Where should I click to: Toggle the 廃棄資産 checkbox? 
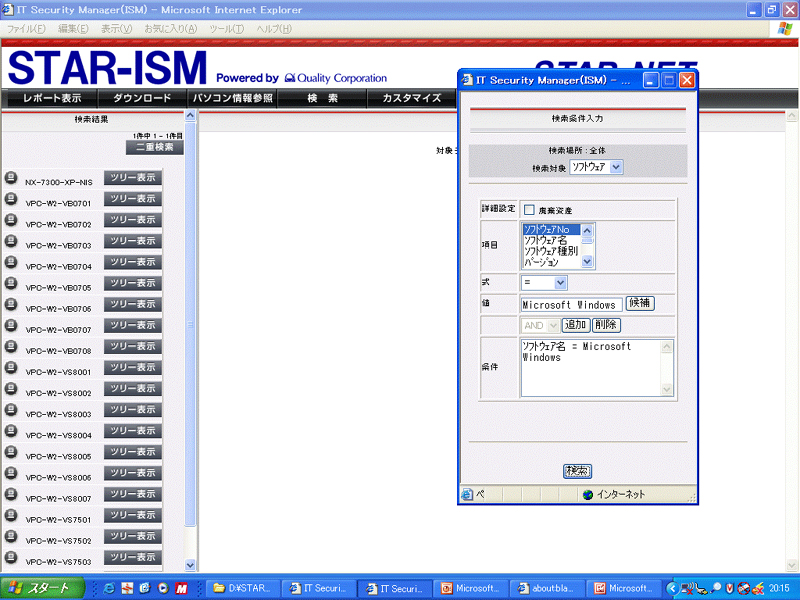click(x=529, y=210)
